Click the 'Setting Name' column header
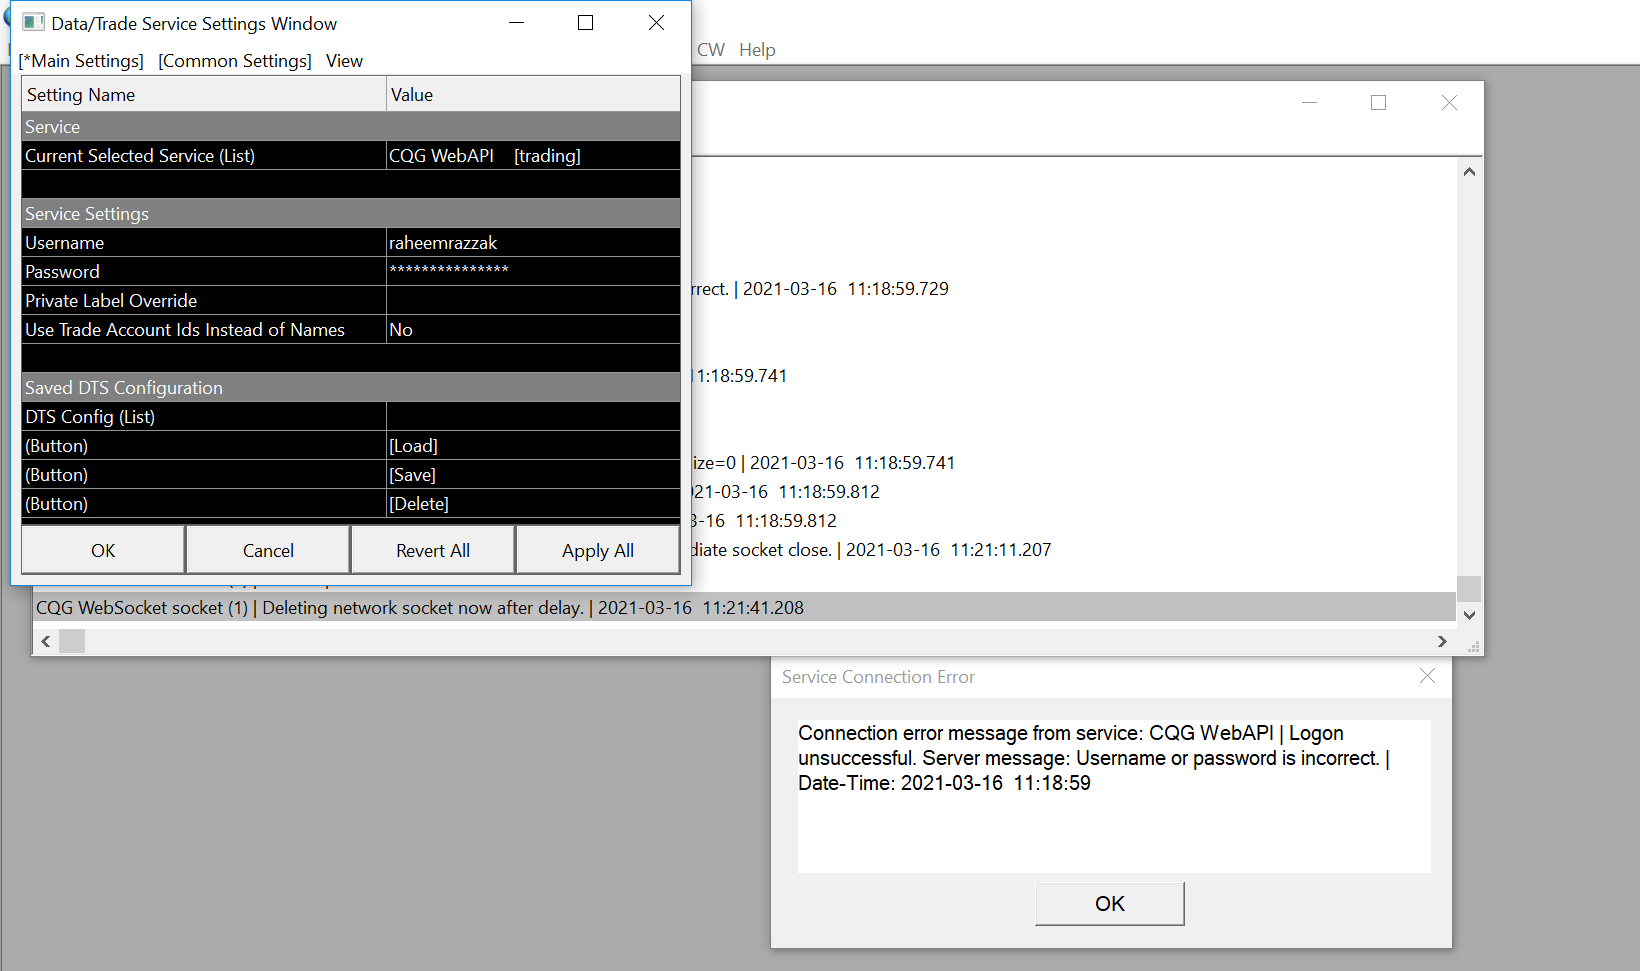 pyautogui.click(x=204, y=95)
